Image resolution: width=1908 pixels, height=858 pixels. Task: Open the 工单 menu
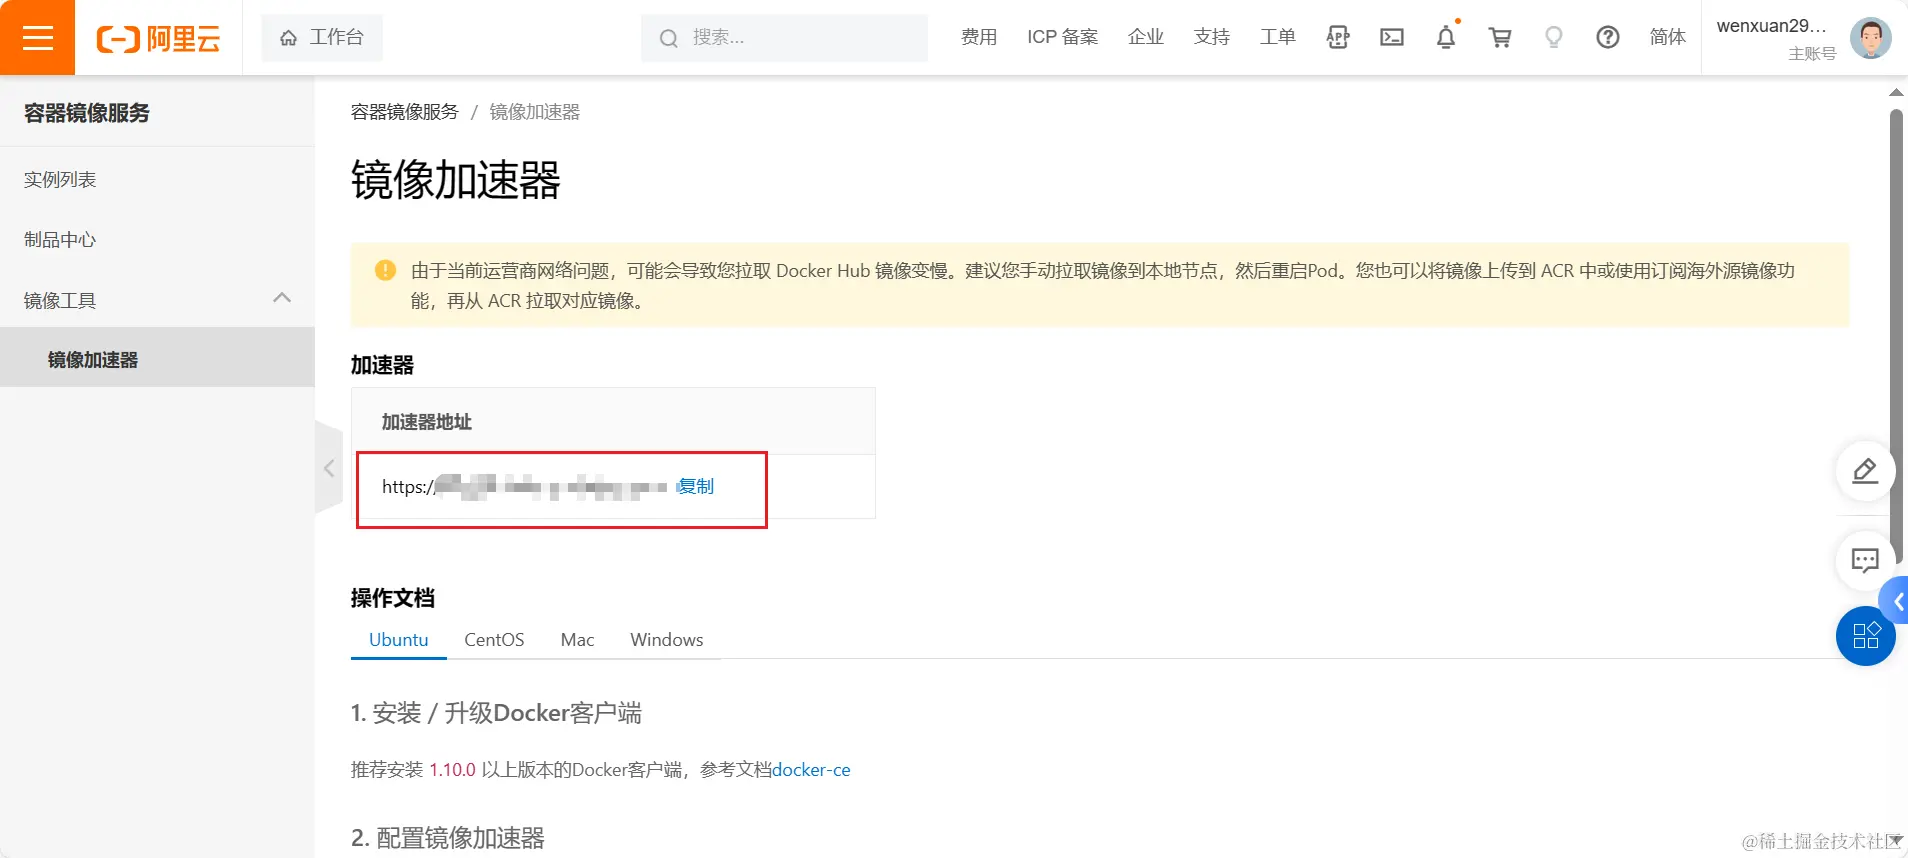point(1278,37)
